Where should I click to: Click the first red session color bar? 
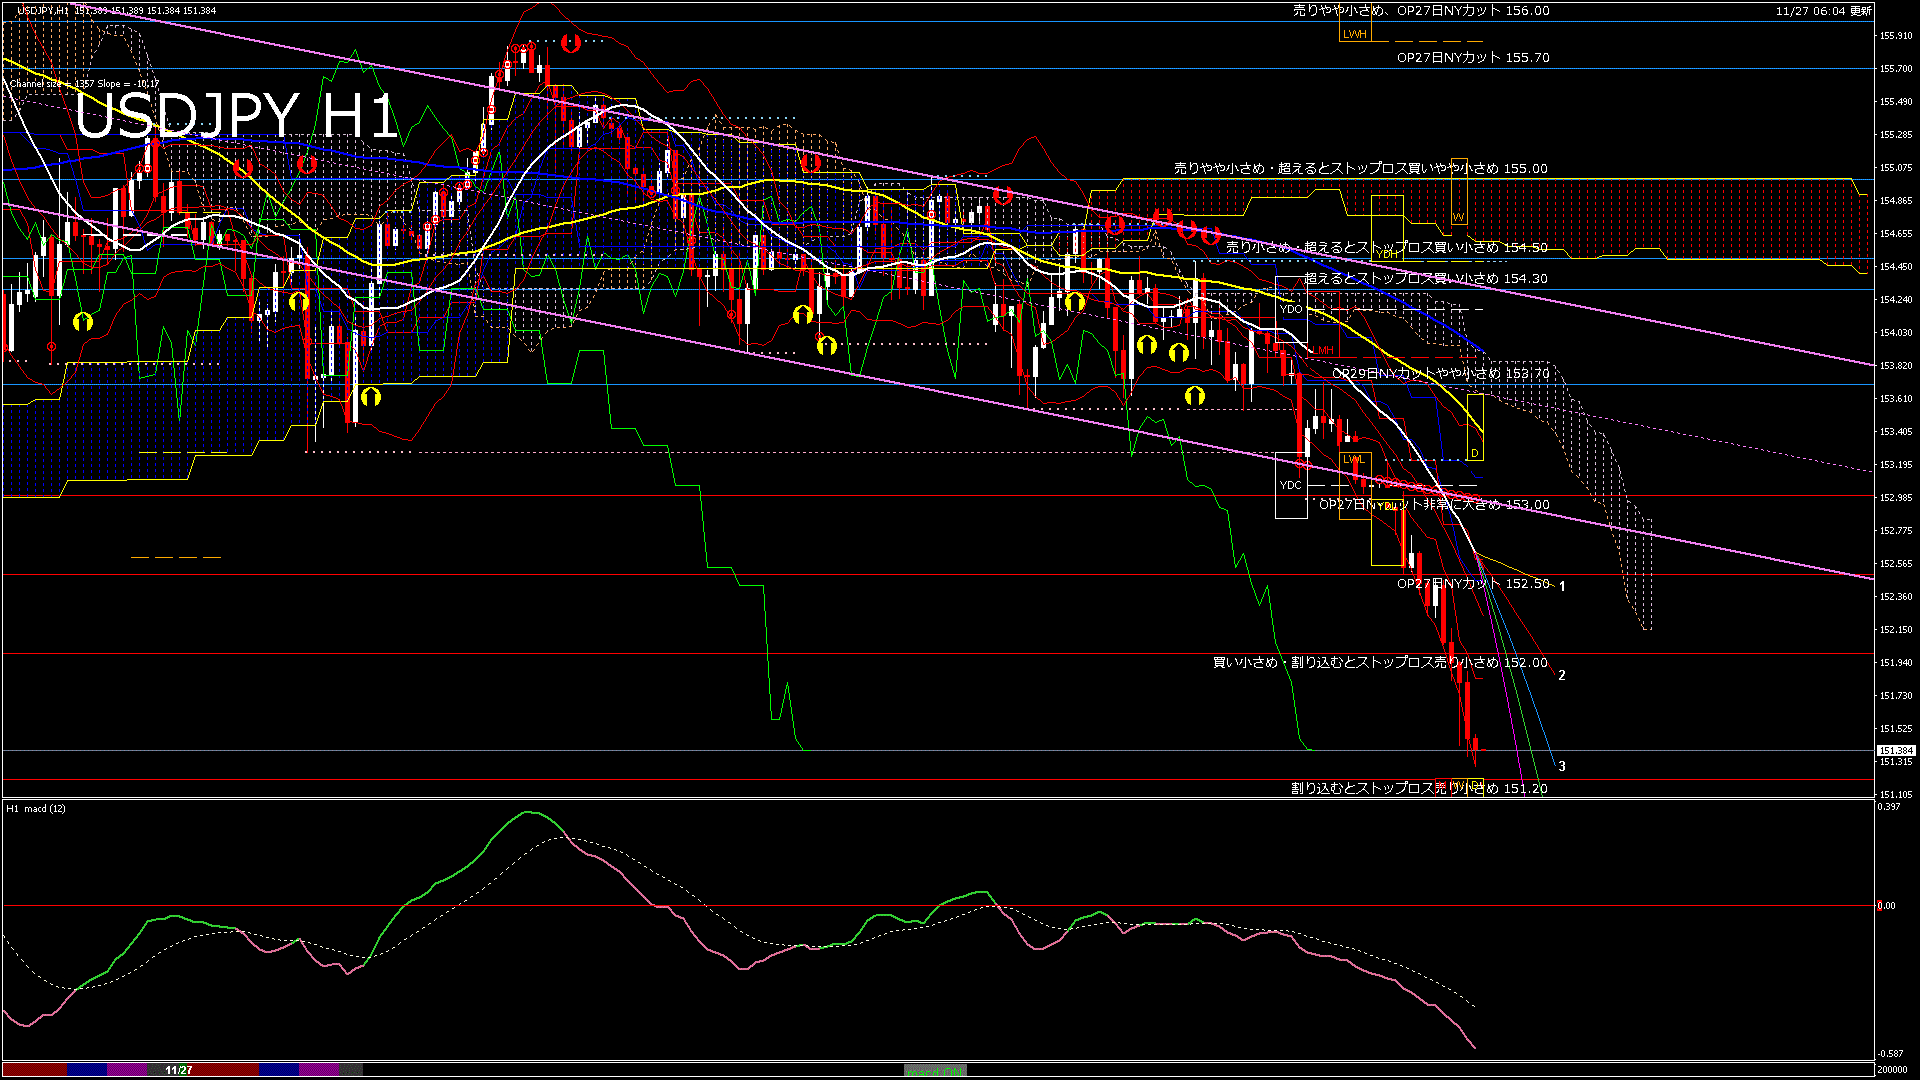click(x=35, y=1070)
